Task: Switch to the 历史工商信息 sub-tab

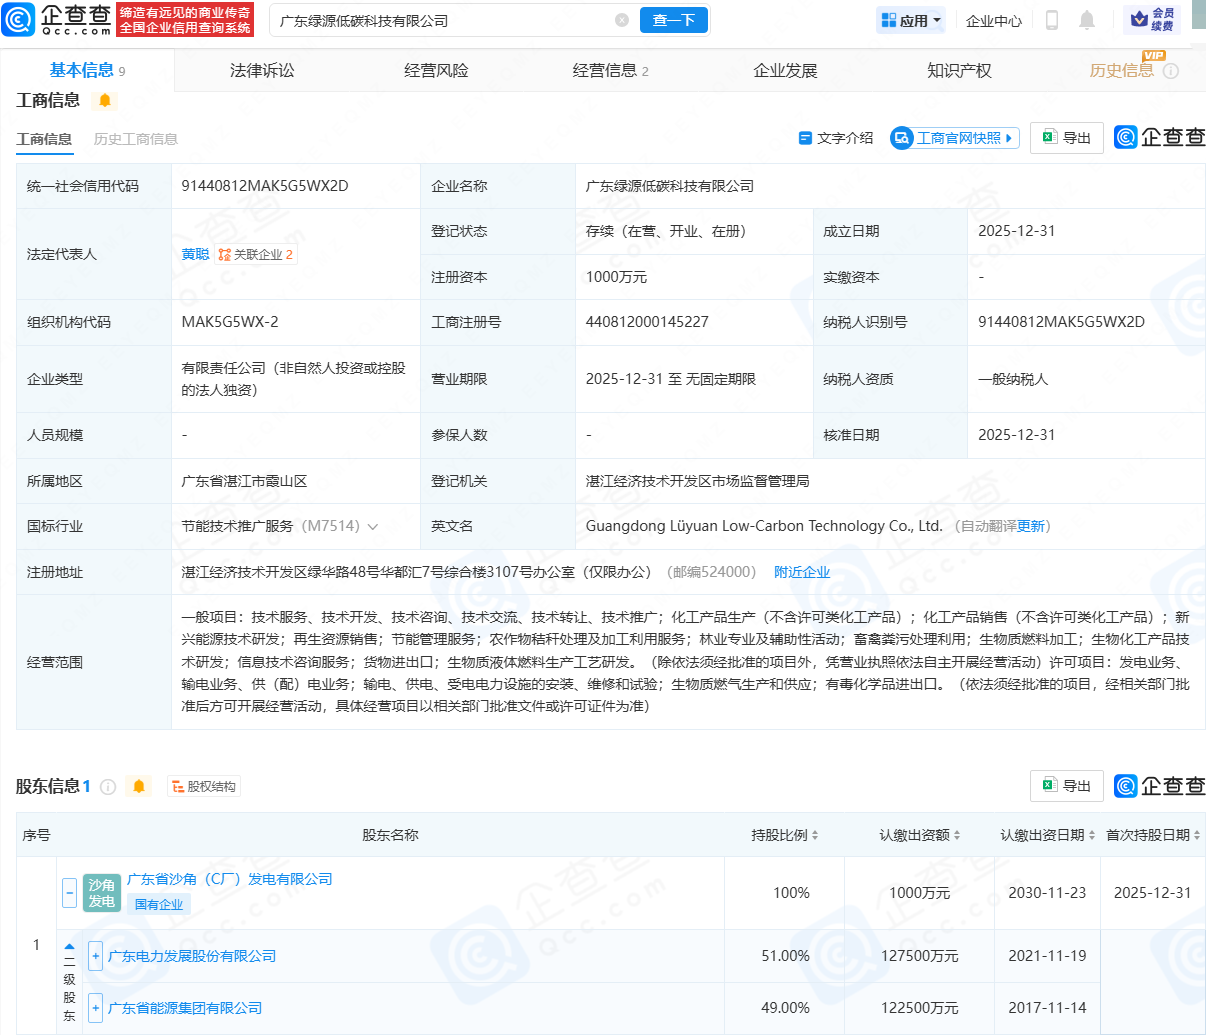Action: pyautogui.click(x=135, y=139)
